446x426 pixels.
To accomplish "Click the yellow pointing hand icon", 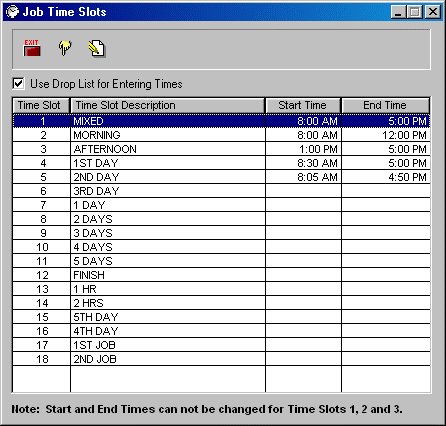I will tap(65, 48).
